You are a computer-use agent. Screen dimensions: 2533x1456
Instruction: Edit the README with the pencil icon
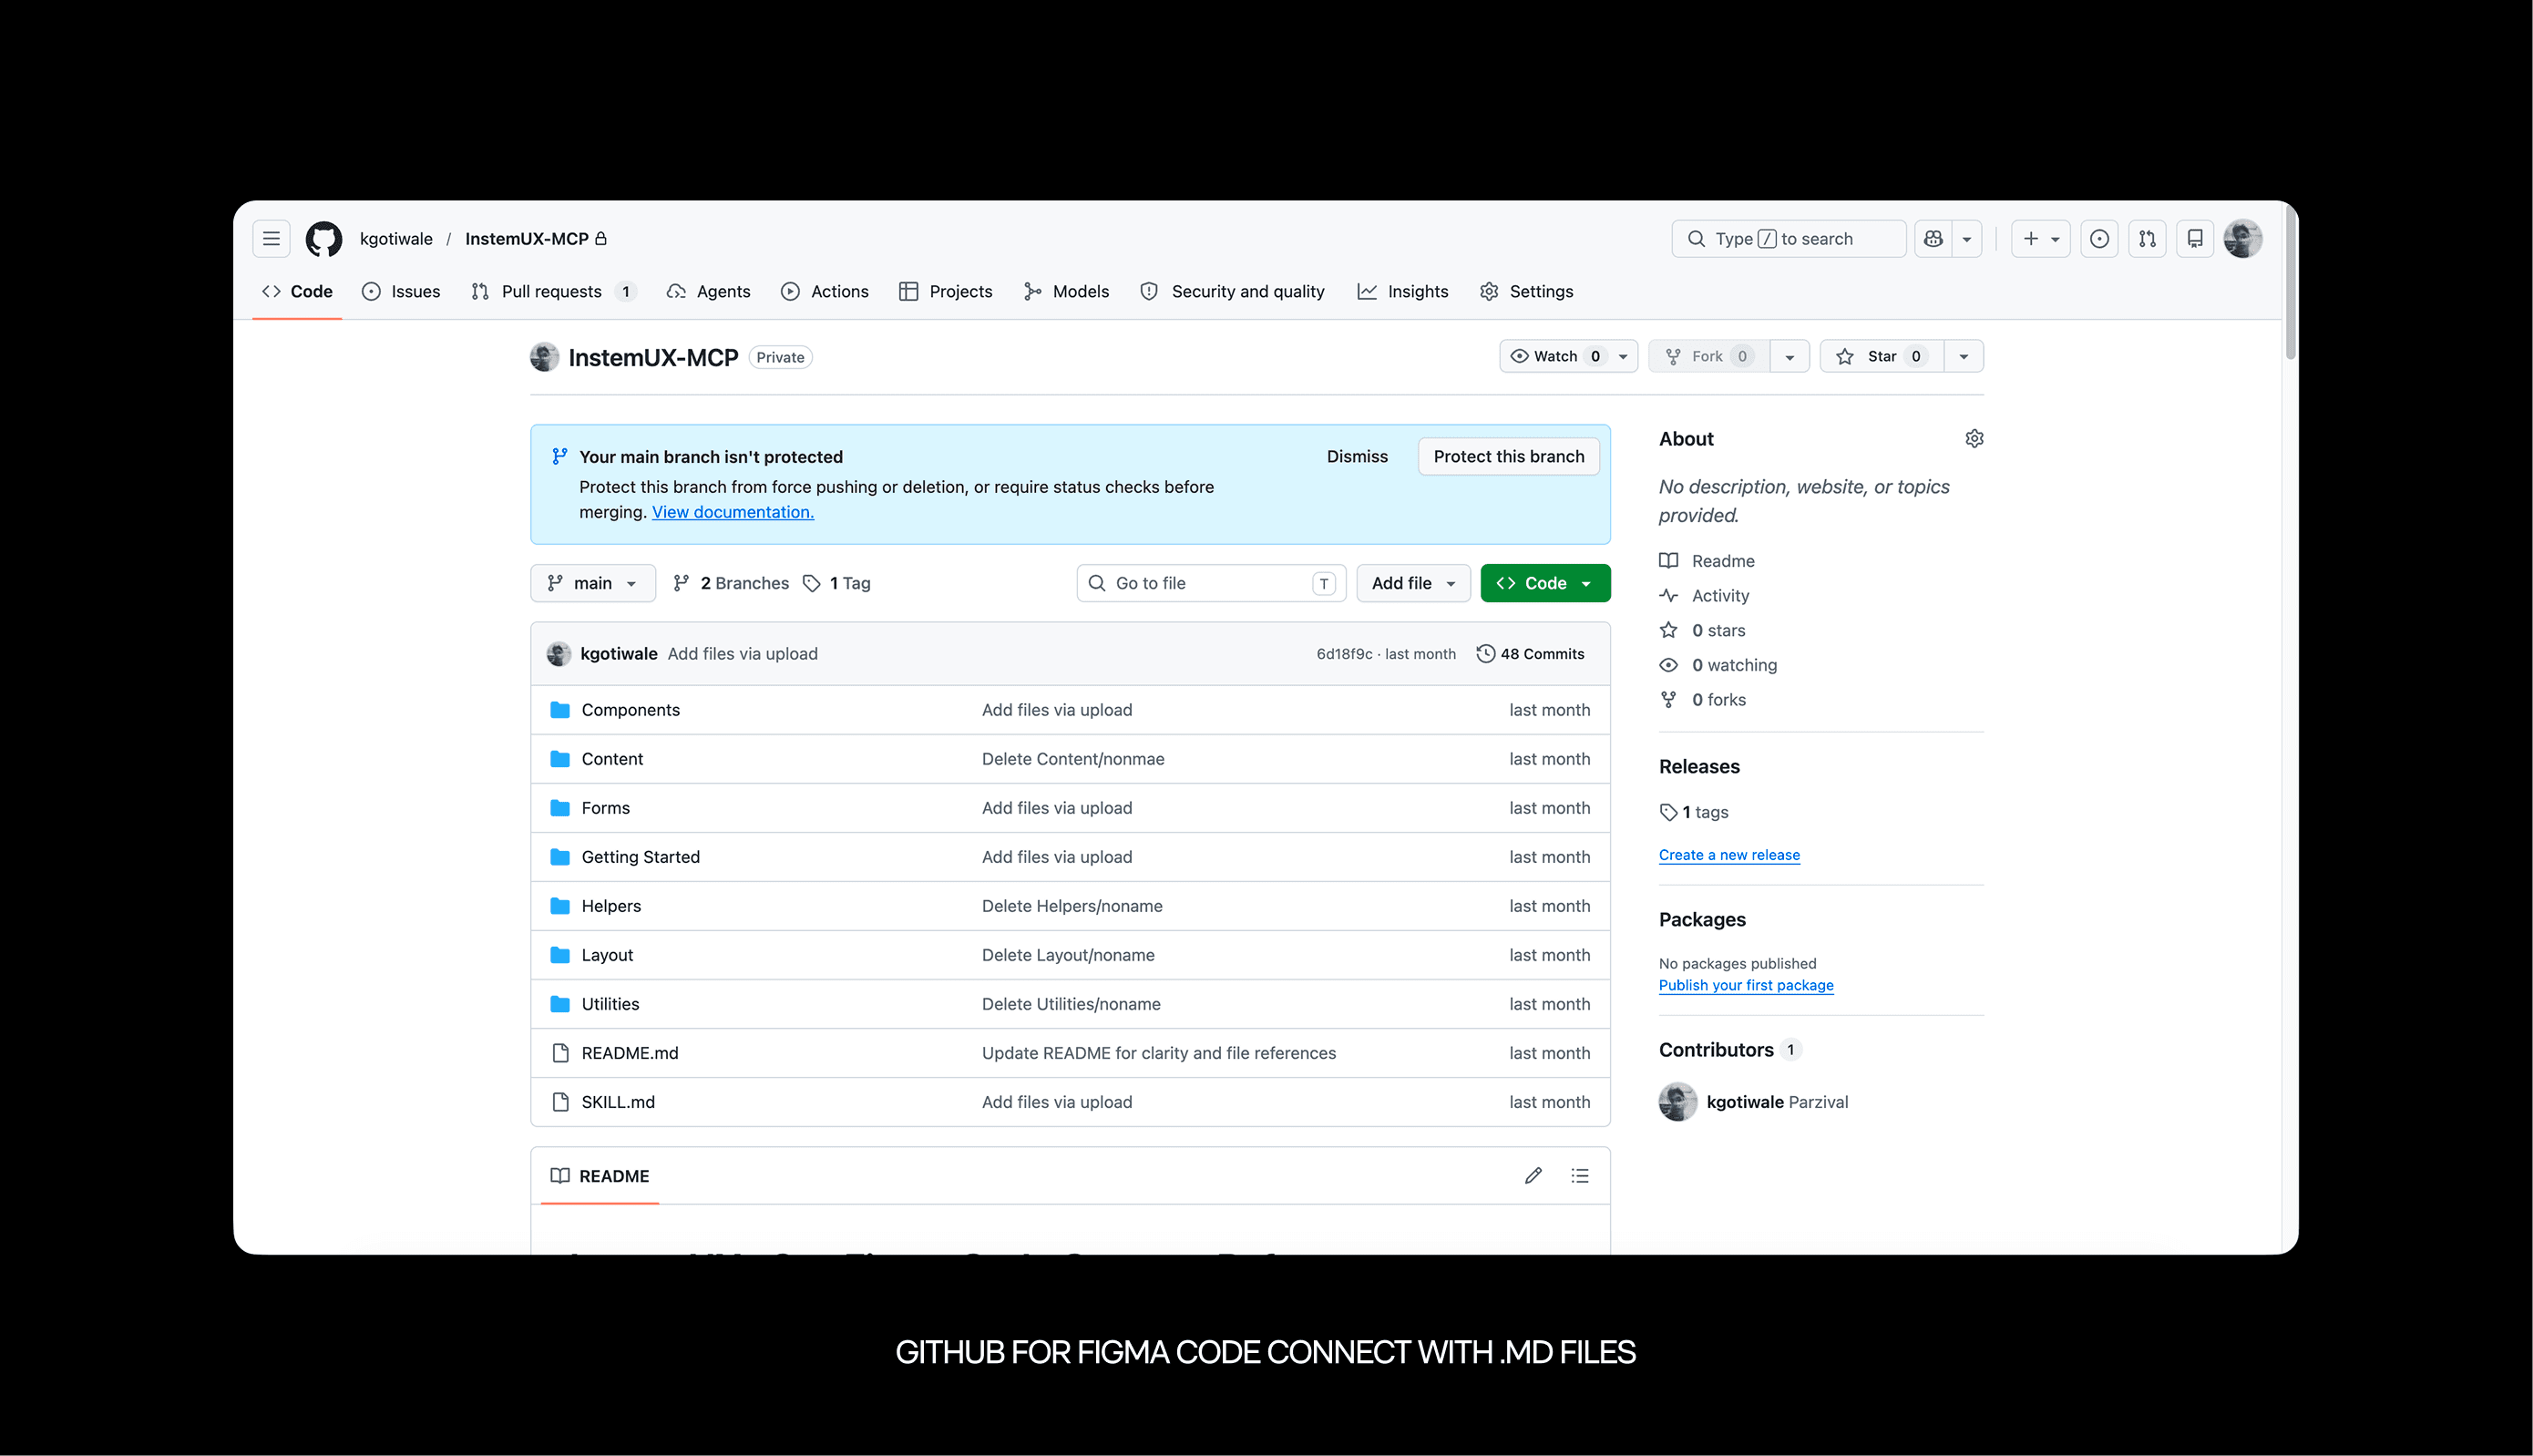1533,1176
